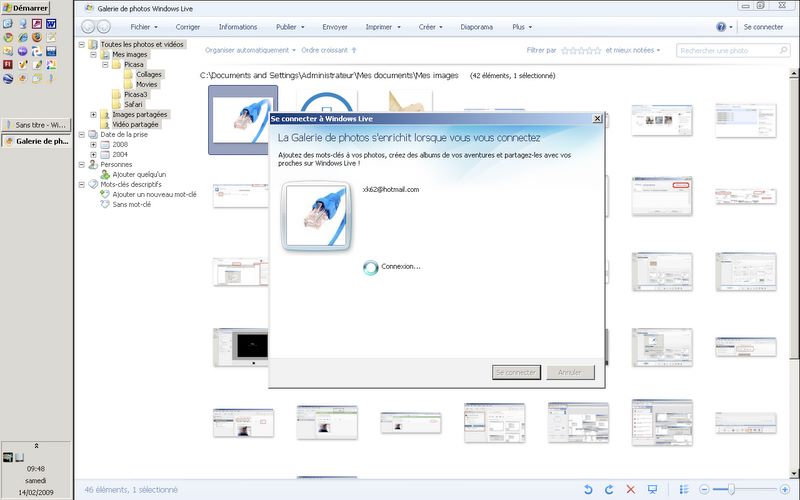Launch Adobe Flash from quick launch

pyautogui.click(x=8, y=64)
